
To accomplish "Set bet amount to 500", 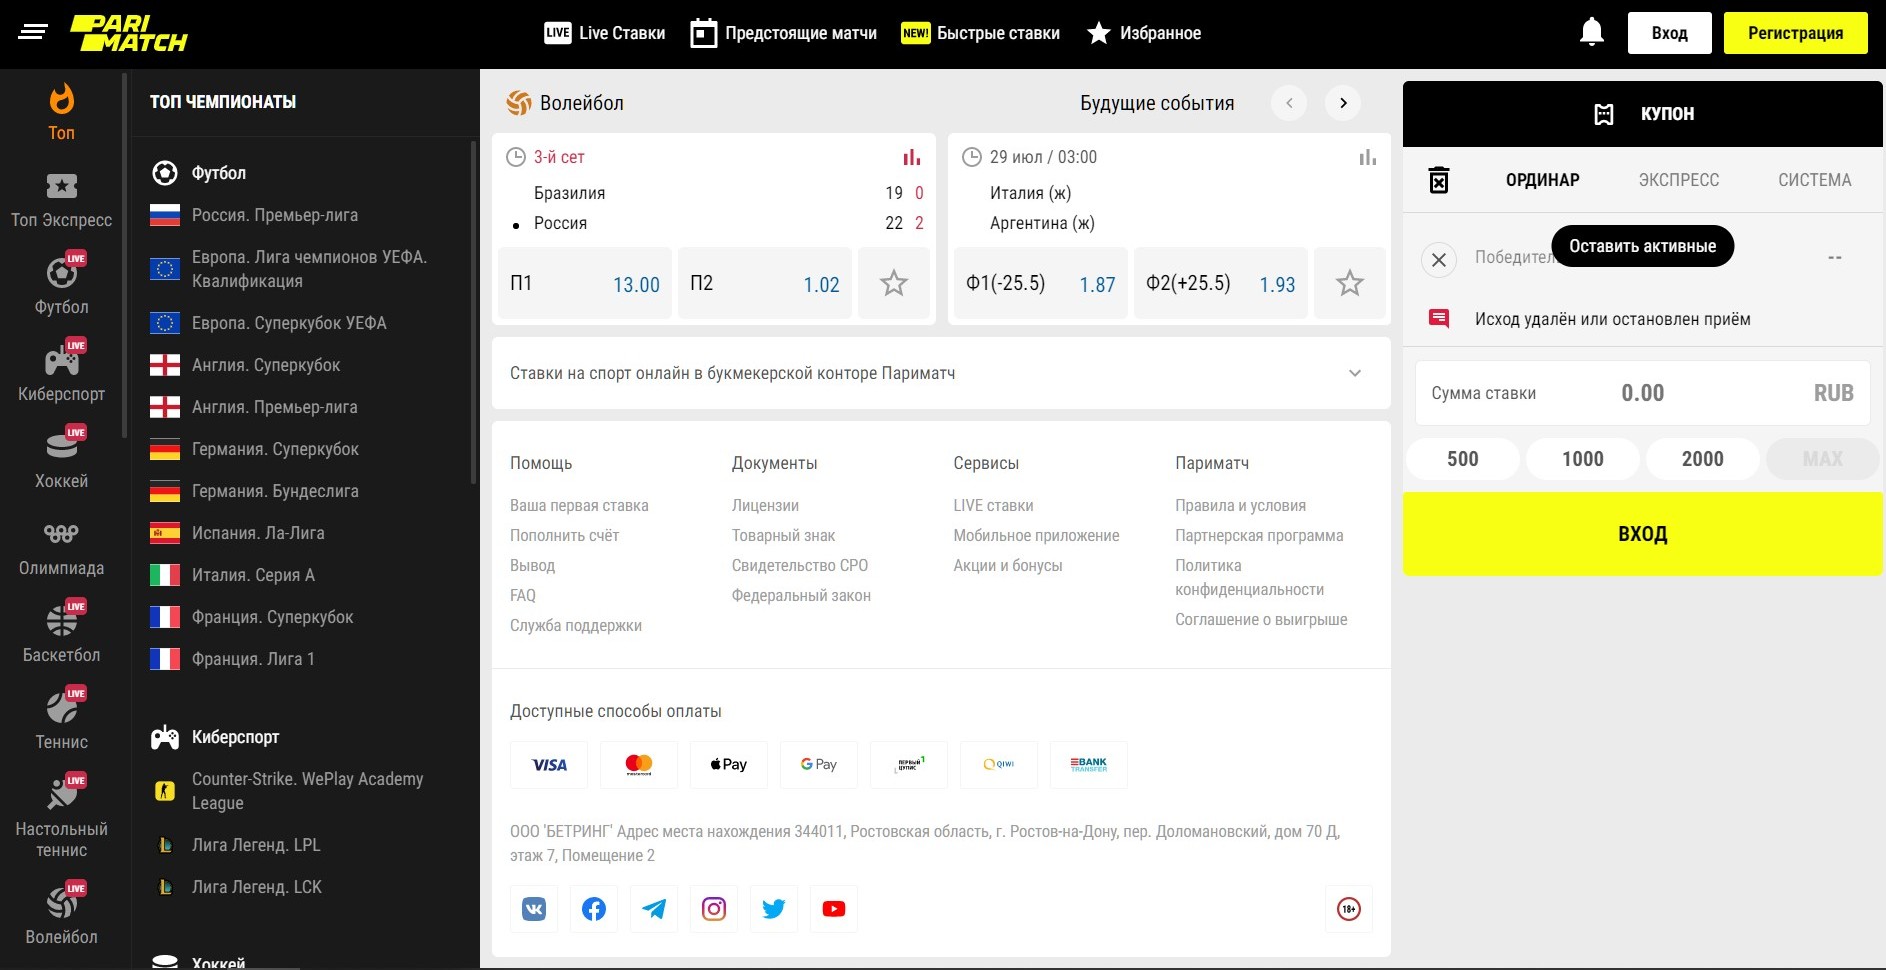I will click(x=1463, y=459).
